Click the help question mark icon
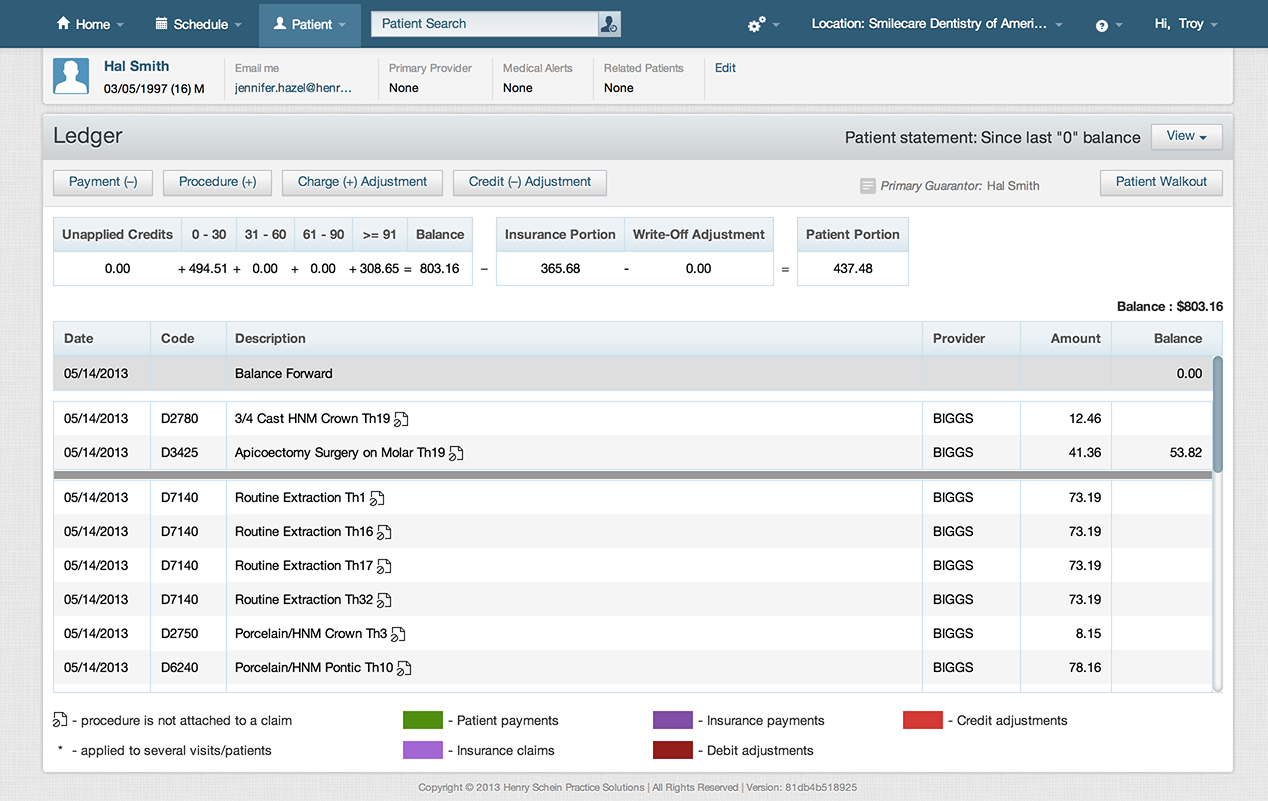Screen dimensions: 1268x801 (x=1104, y=23)
